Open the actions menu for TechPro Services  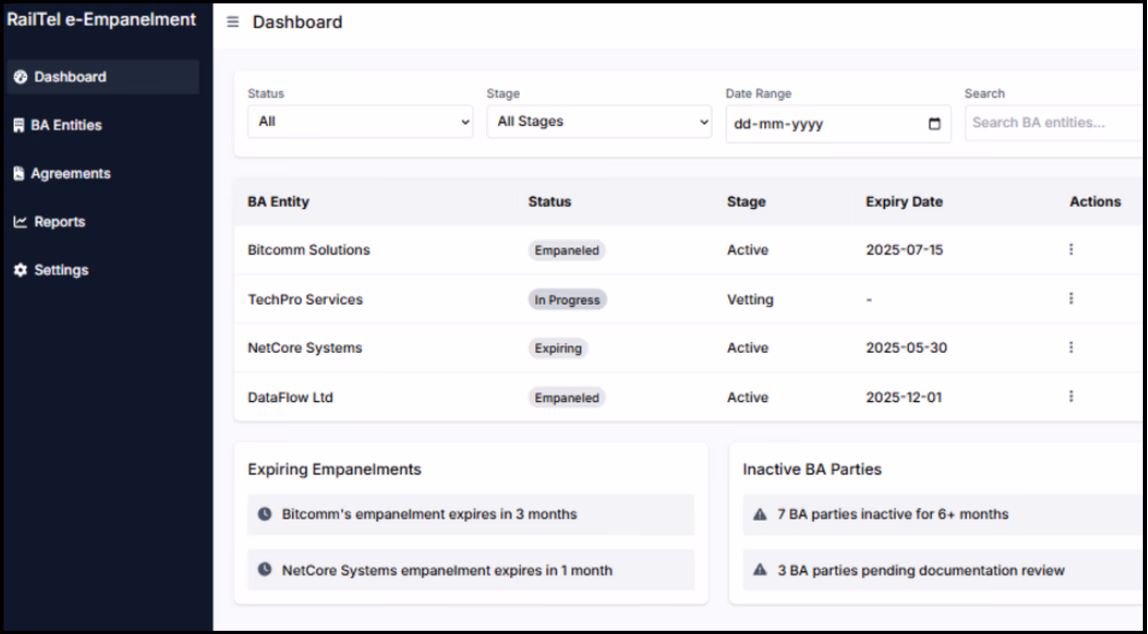(1070, 299)
